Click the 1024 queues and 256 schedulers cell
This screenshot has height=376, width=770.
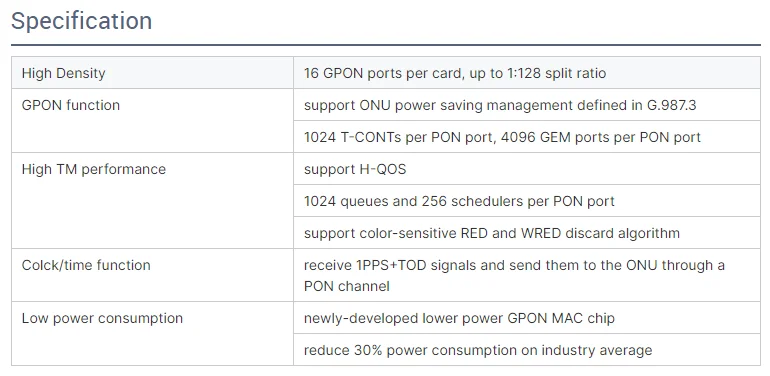click(x=526, y=200)
